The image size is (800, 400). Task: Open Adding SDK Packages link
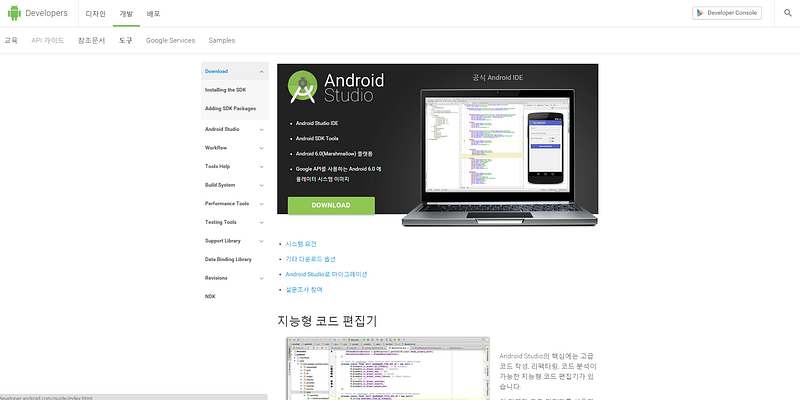(x=230, y=109)
